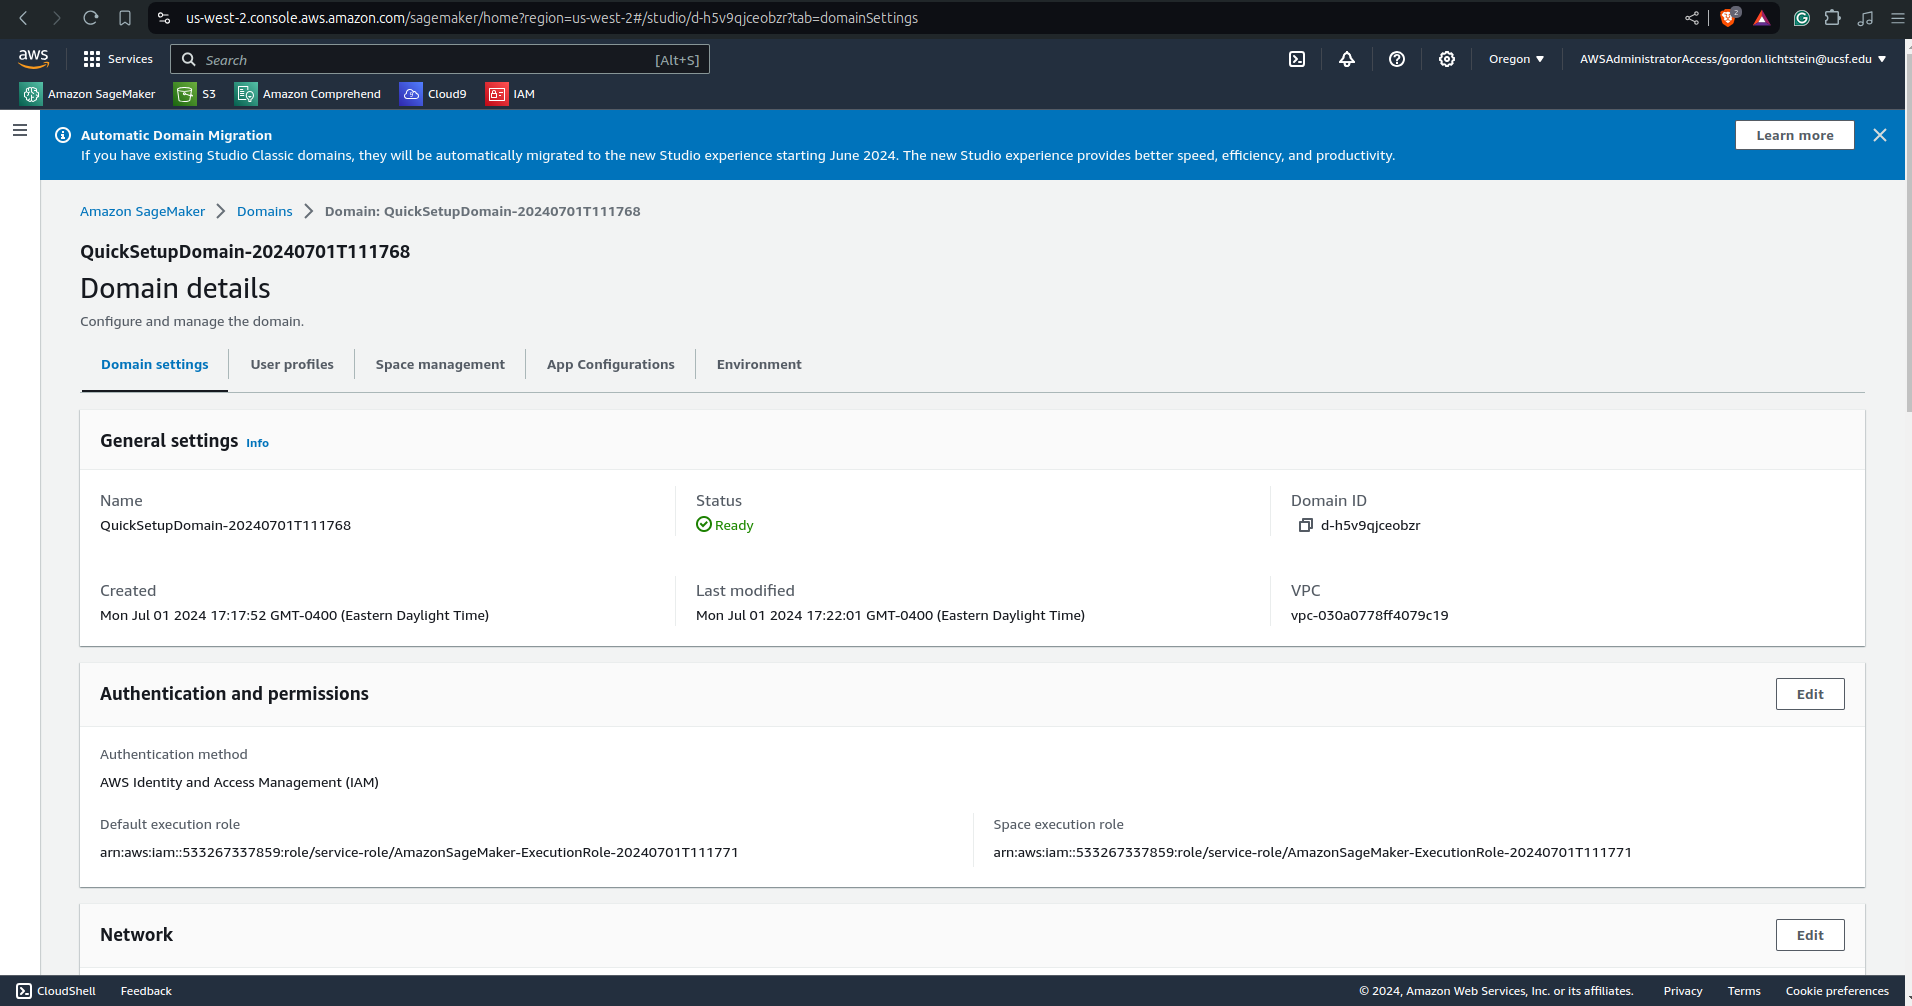Edit Authentication and permissions section

coord(1810,694)
